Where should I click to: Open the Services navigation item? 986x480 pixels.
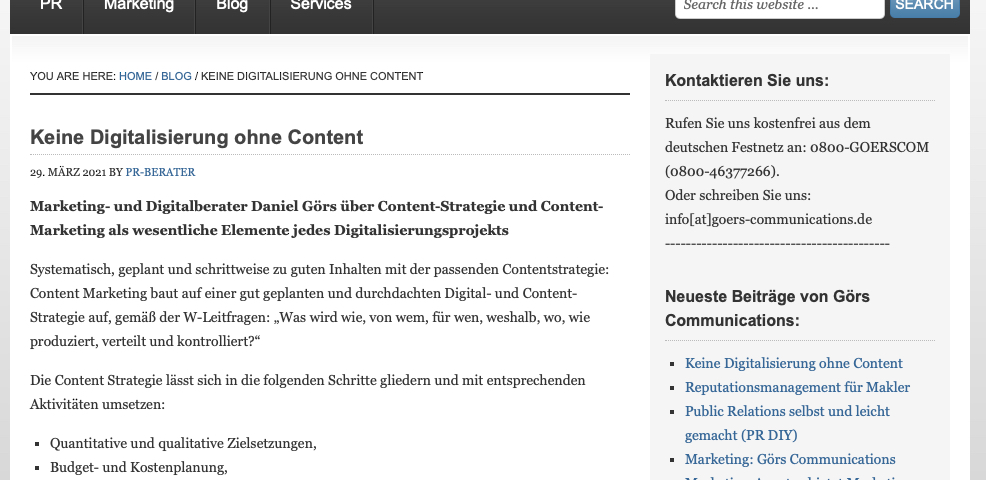[x=321, y=6]
